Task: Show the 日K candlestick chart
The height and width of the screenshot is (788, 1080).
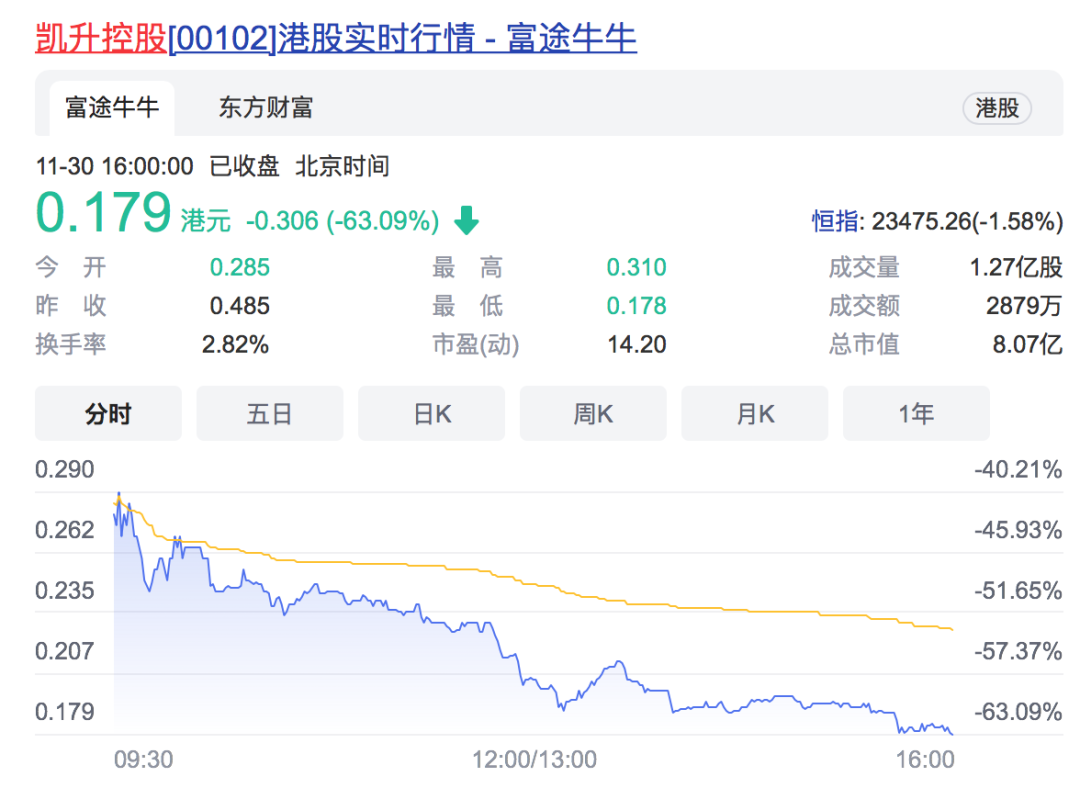Action: [x=432, y=413]
